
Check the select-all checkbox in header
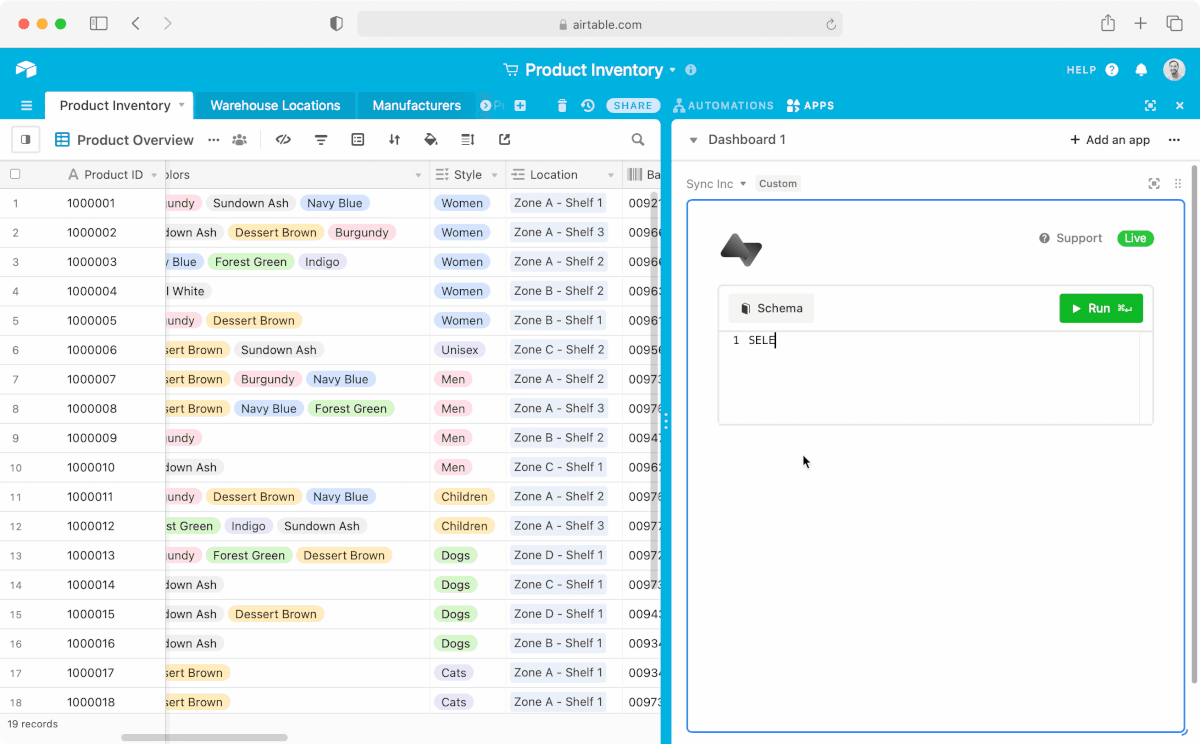point(15,174)
